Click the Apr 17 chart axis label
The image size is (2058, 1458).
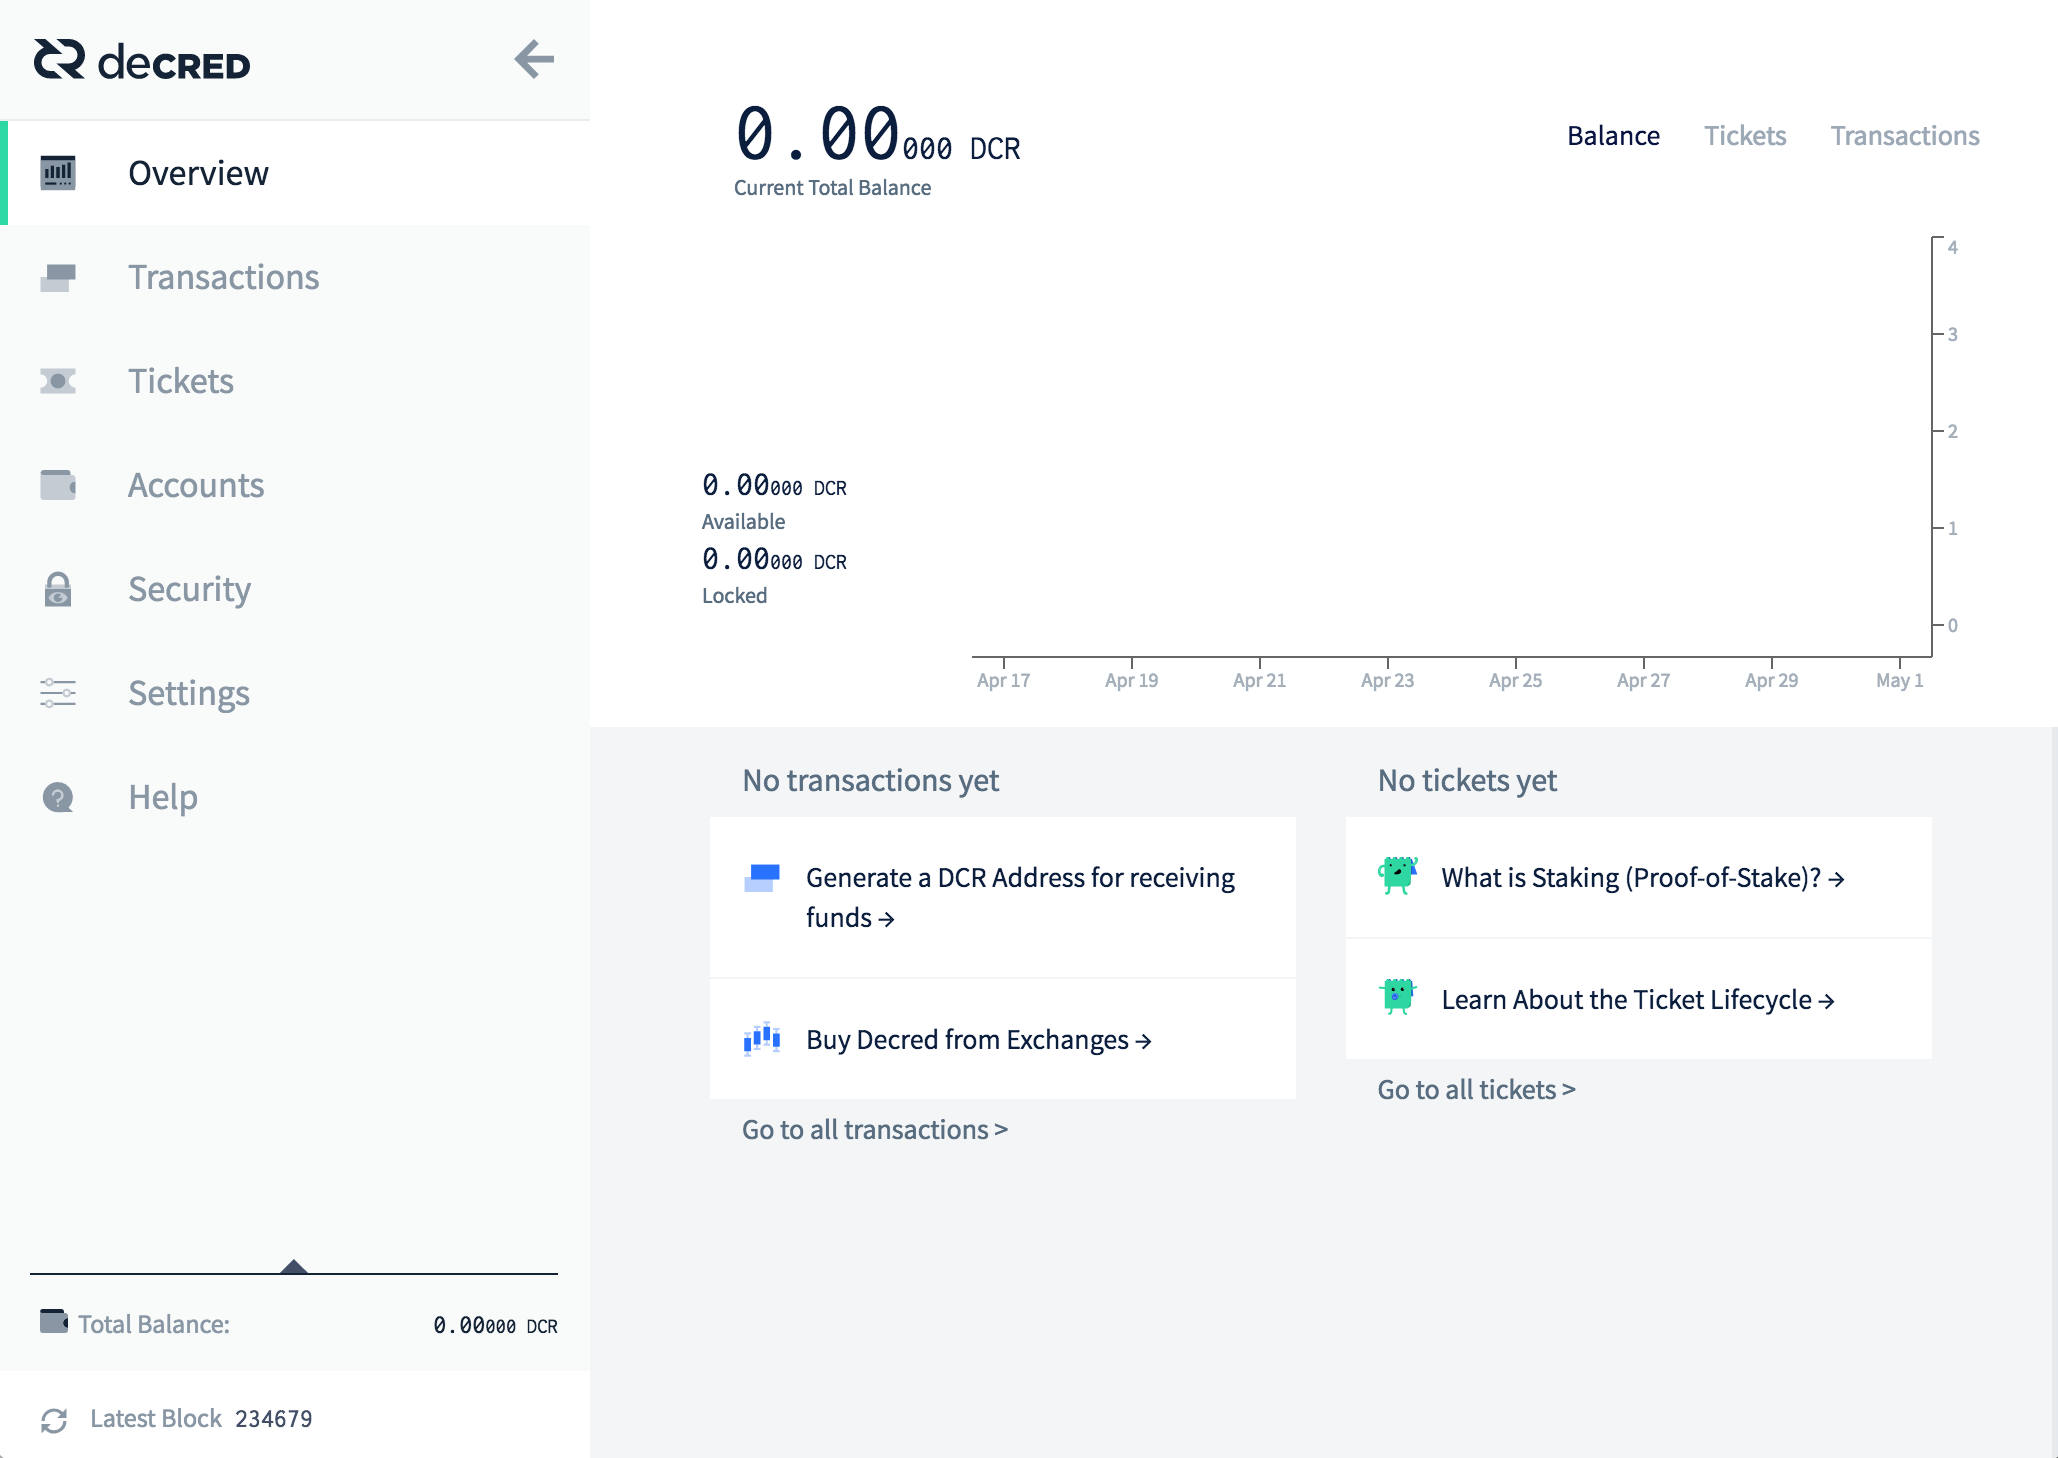point(1003,680)
